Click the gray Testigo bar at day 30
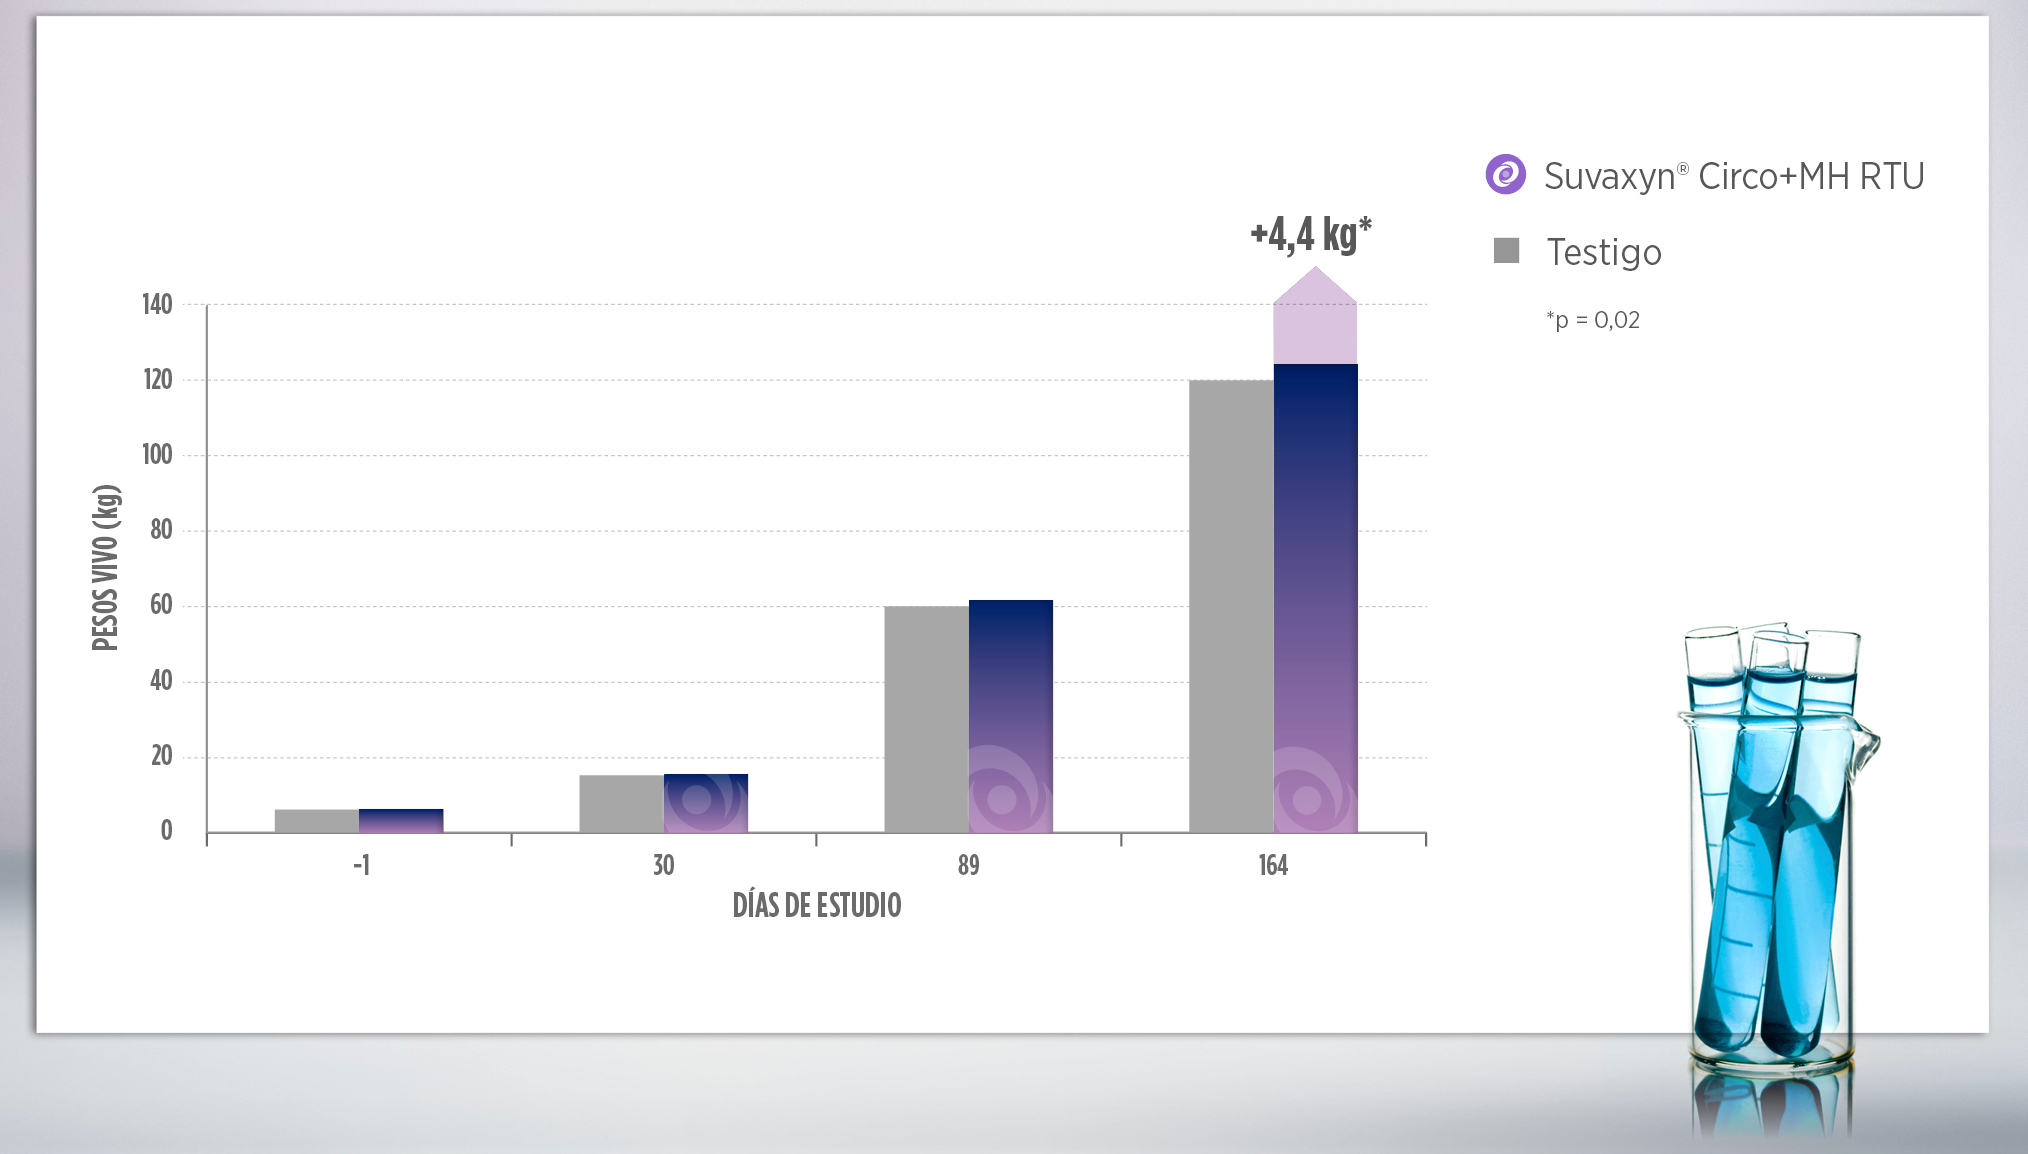The width and height of the screenshot is (2028, 1154). pos(621,803)
